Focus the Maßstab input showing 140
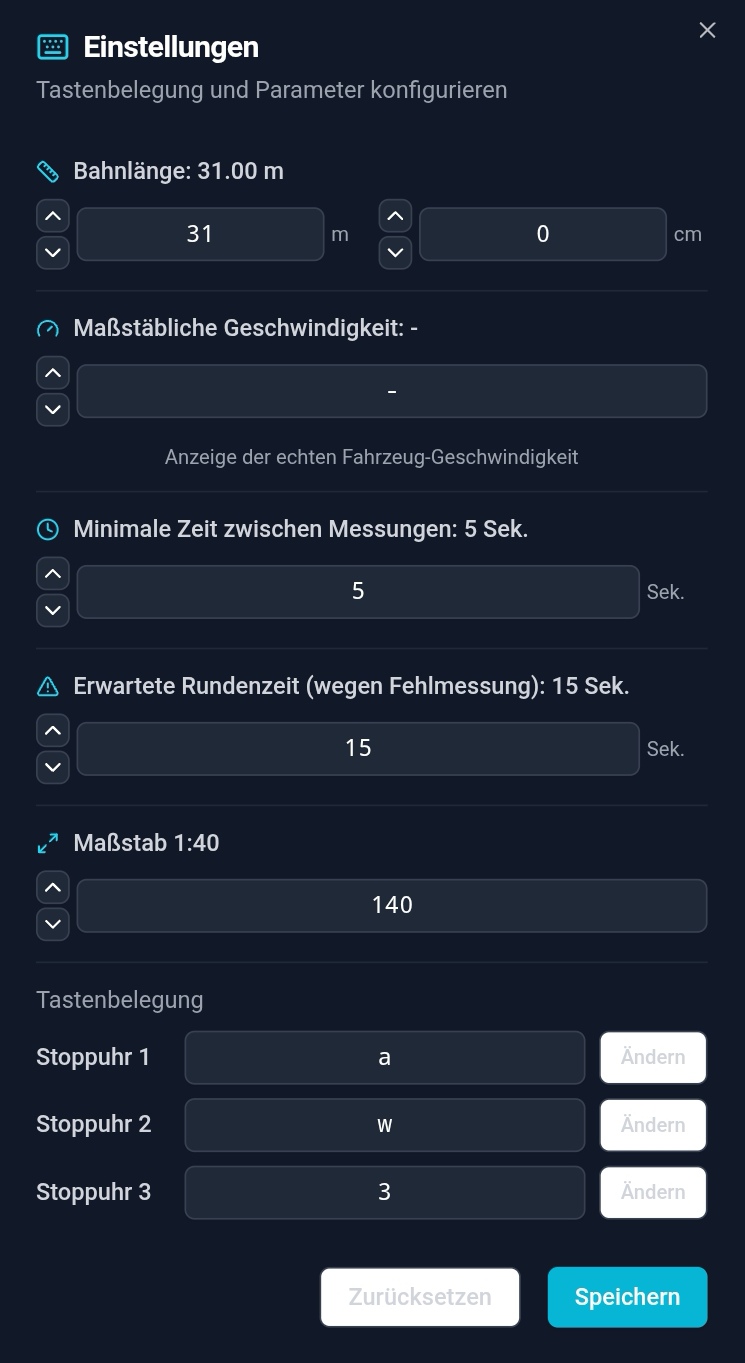 [391, 905]
